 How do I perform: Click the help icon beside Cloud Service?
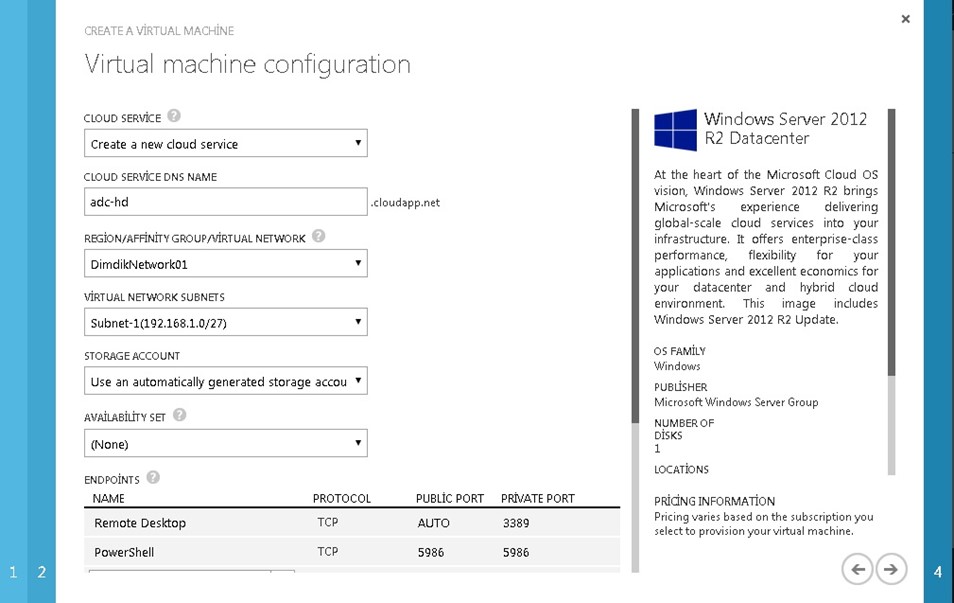click(x=174, y=116)
